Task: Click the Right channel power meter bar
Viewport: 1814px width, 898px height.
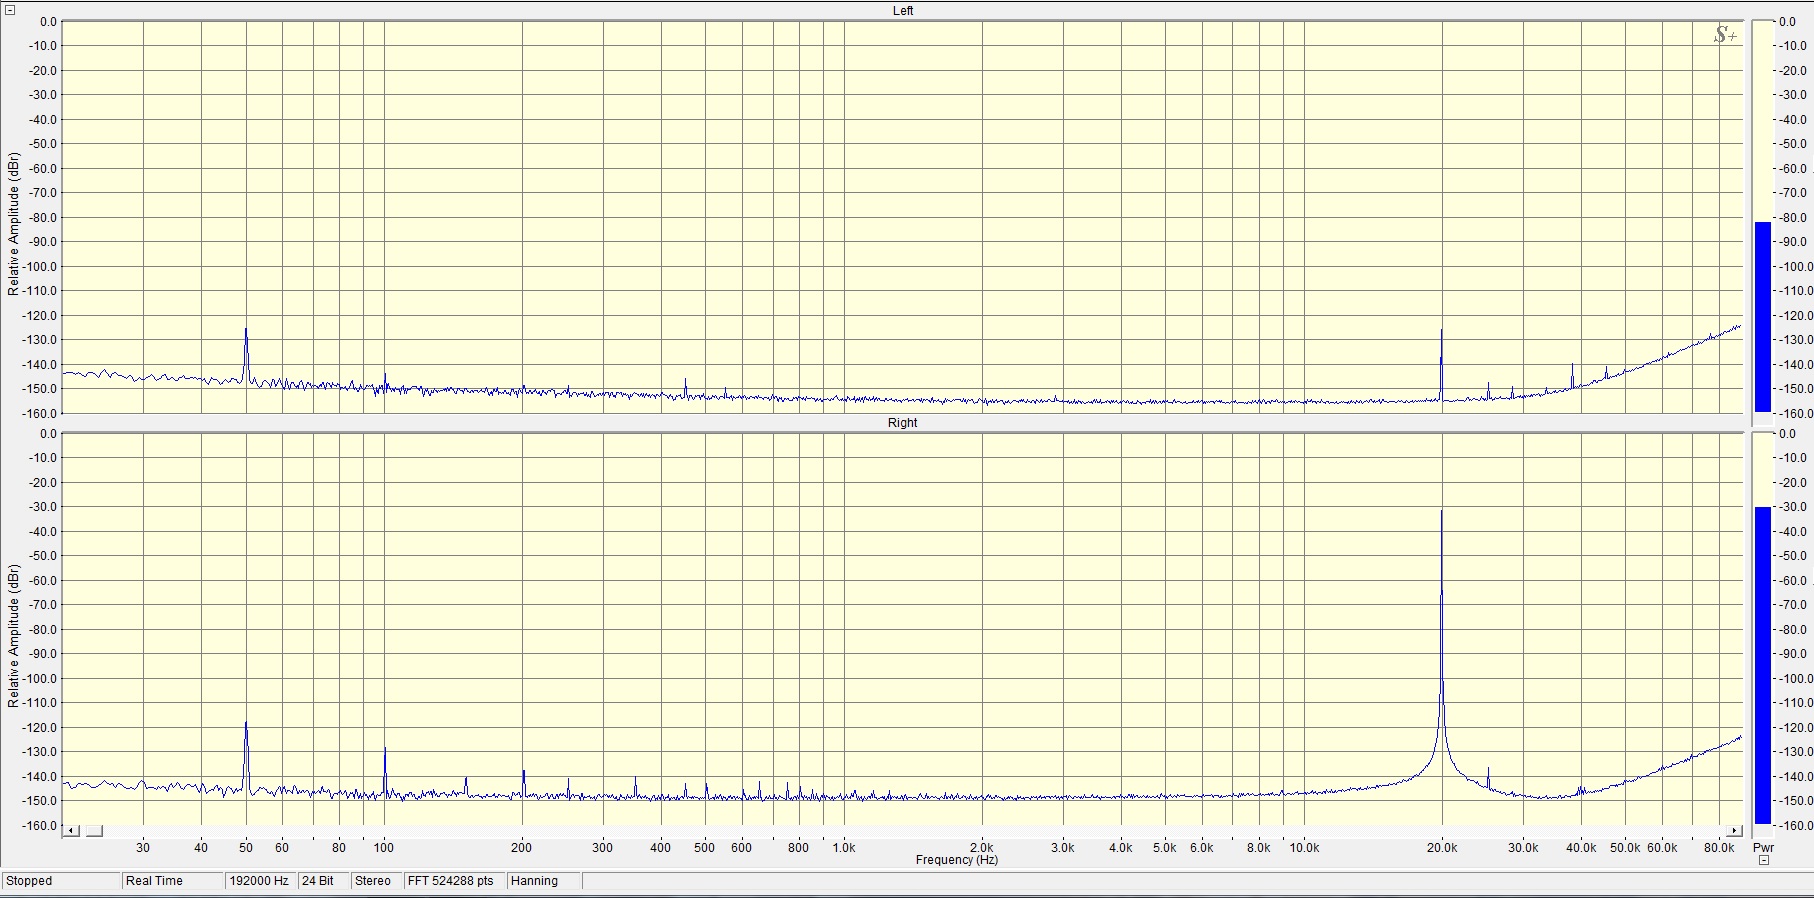Action: pos(1762,665)
